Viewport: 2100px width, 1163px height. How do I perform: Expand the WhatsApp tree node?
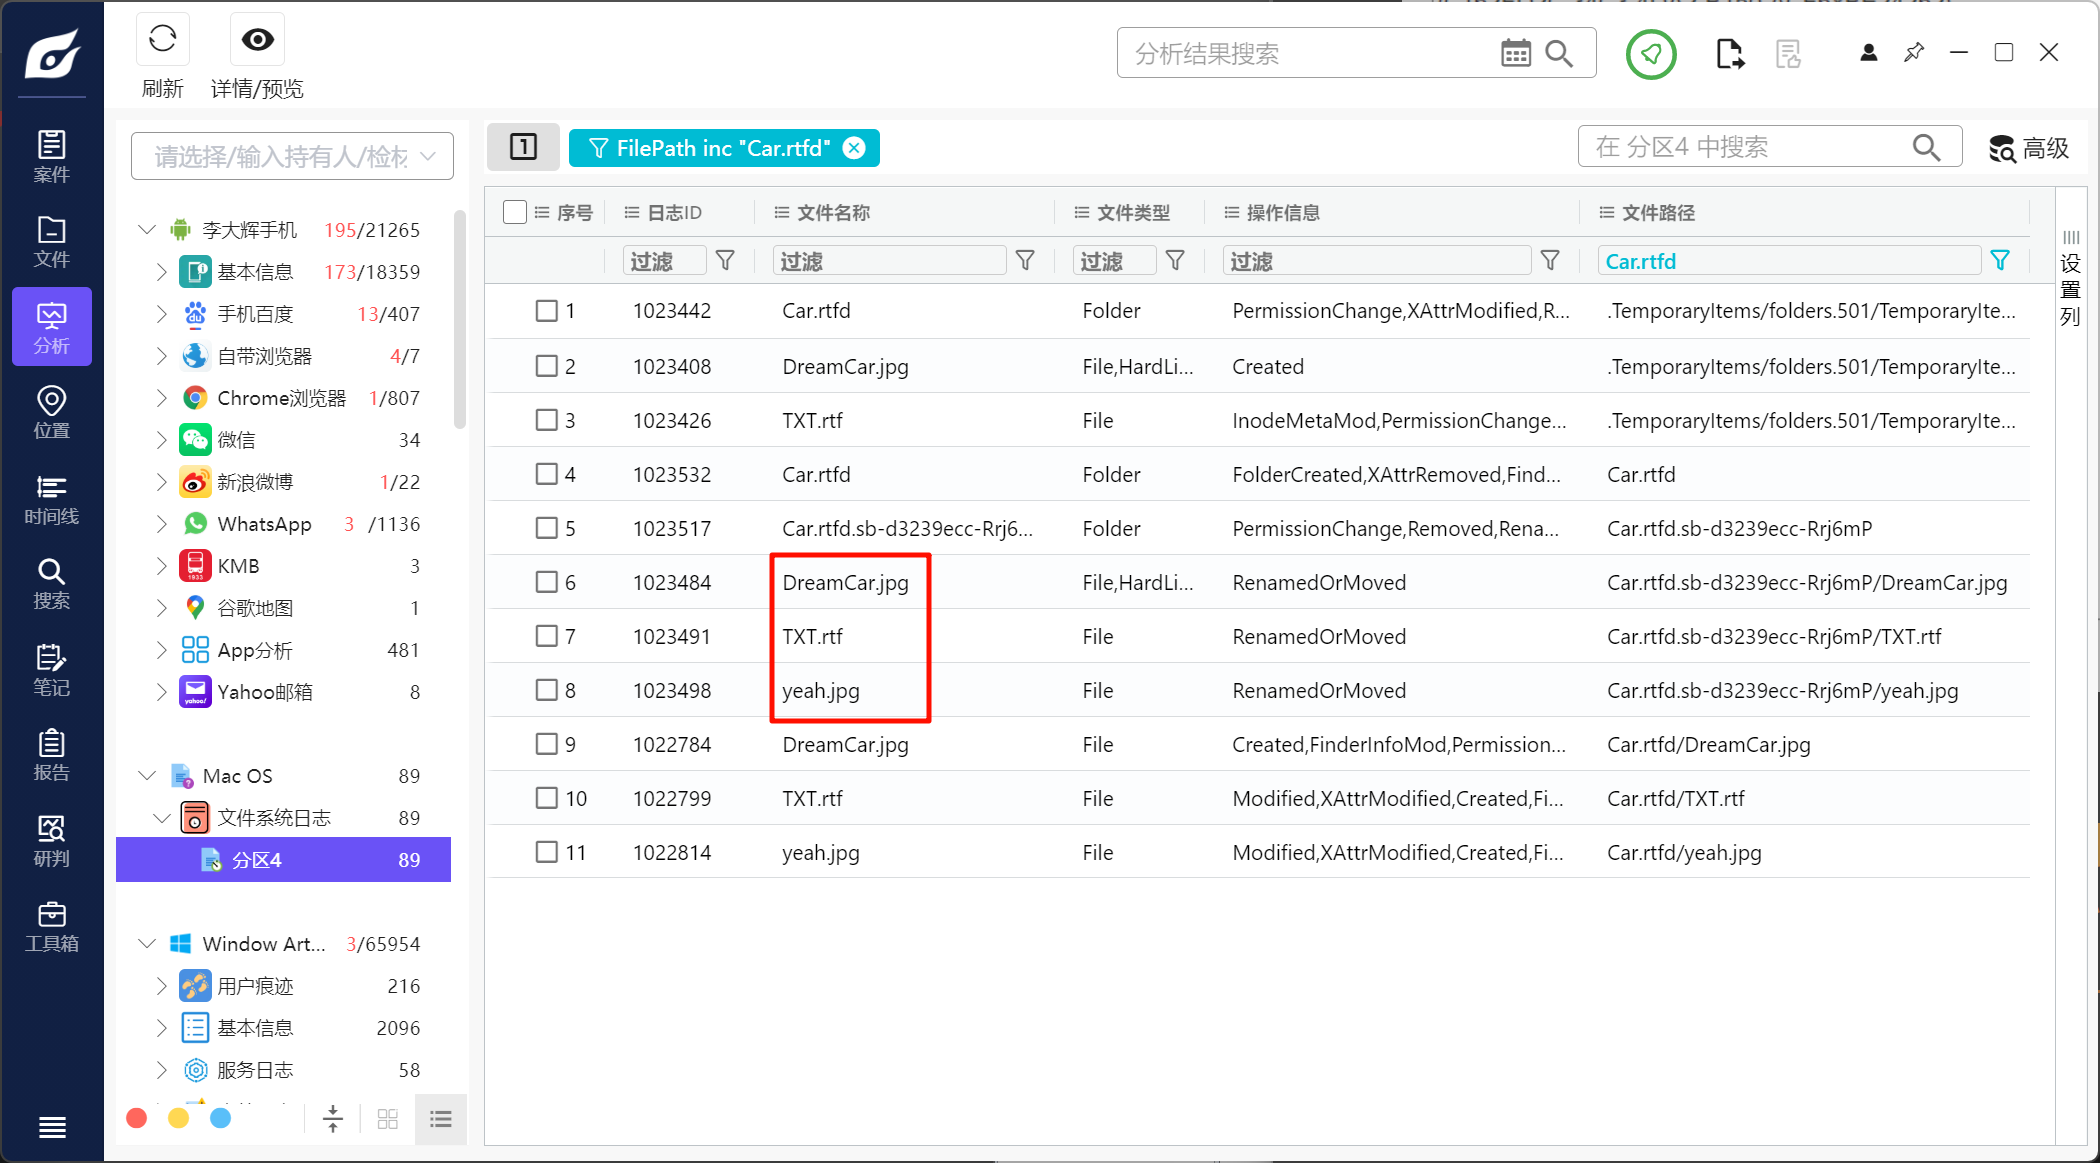tap(161, 524)
